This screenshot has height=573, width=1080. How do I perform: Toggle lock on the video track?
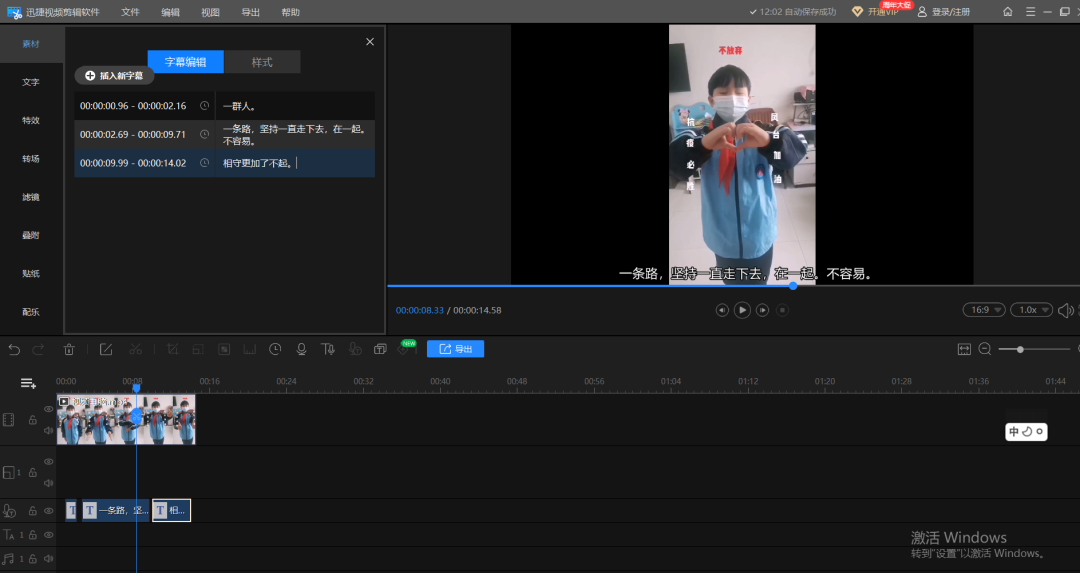(x=32, y=419)
